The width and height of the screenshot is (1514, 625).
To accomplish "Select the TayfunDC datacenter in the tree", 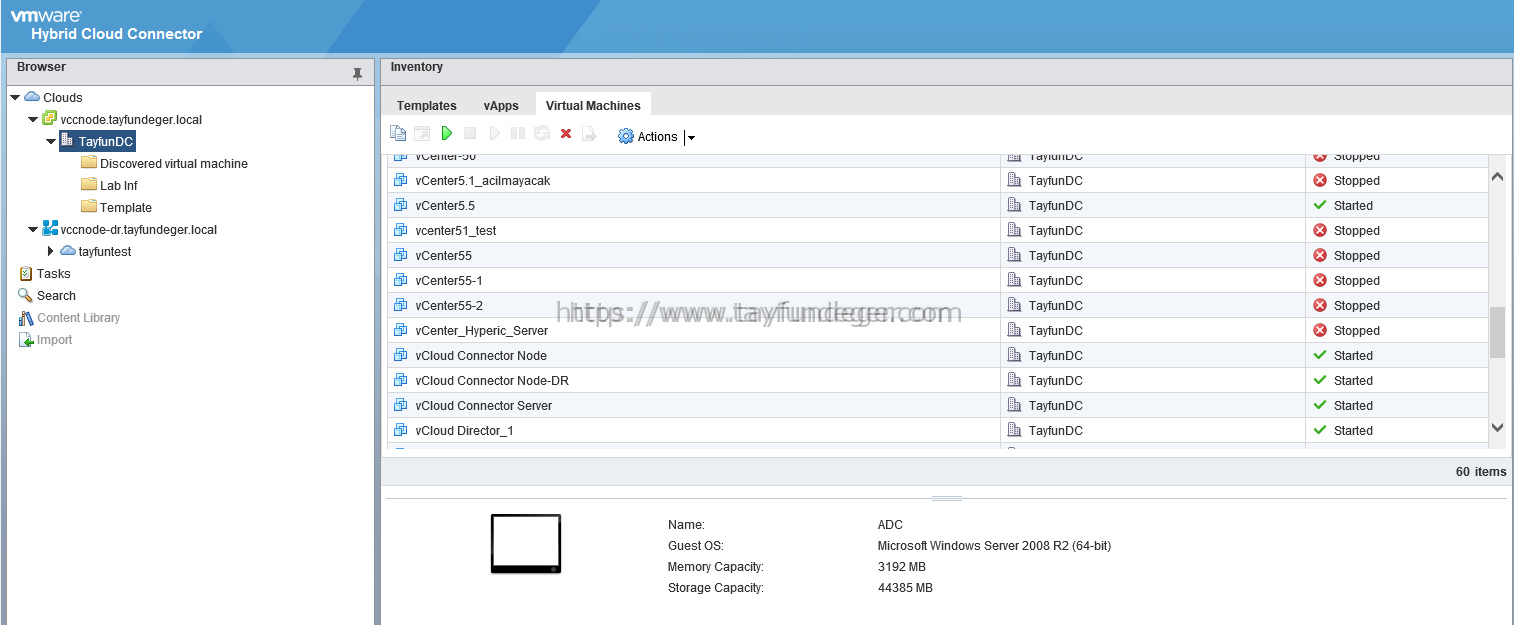I will point(106,142).
